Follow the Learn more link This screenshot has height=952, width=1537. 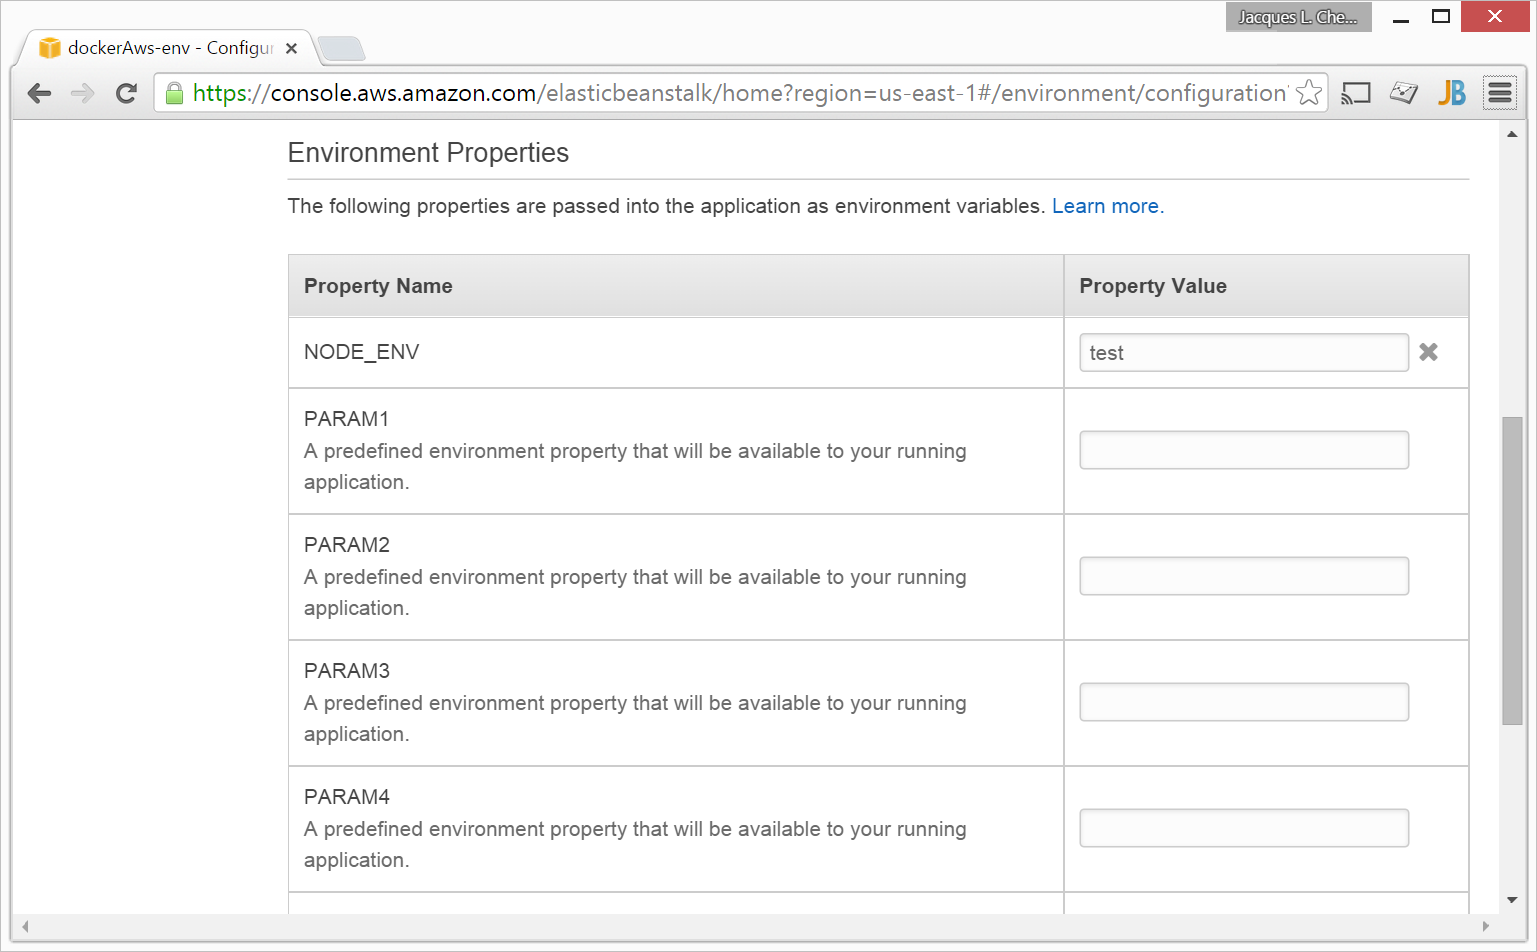tap(1107, 206)
